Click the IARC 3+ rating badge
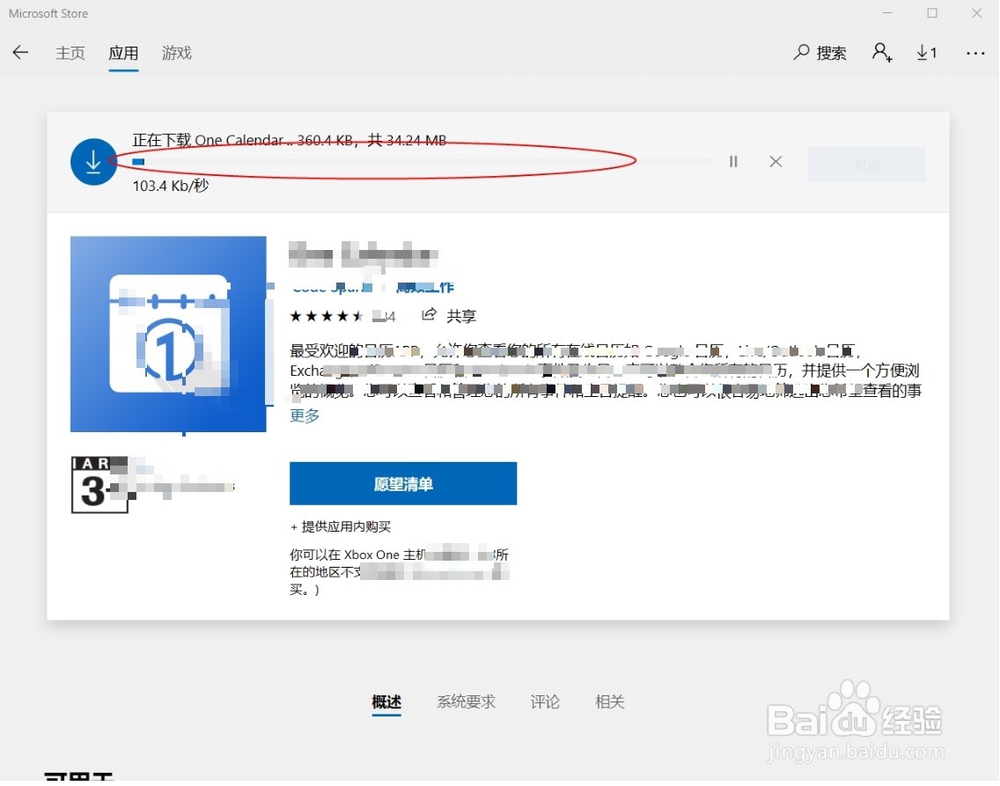Image resolution: width=1000 pixels, height=786 pixels. click(99, 485)
